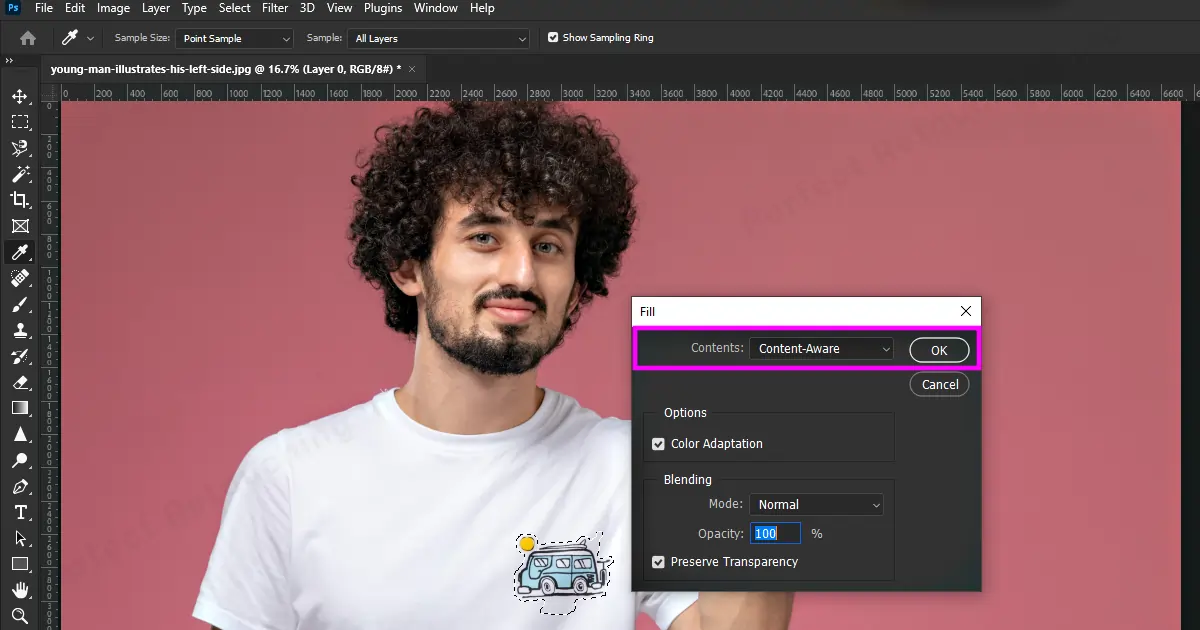The height and width of the screenshot is (630, 1200).
Task: Pick the Crop tool
Action: coord(19,200)
